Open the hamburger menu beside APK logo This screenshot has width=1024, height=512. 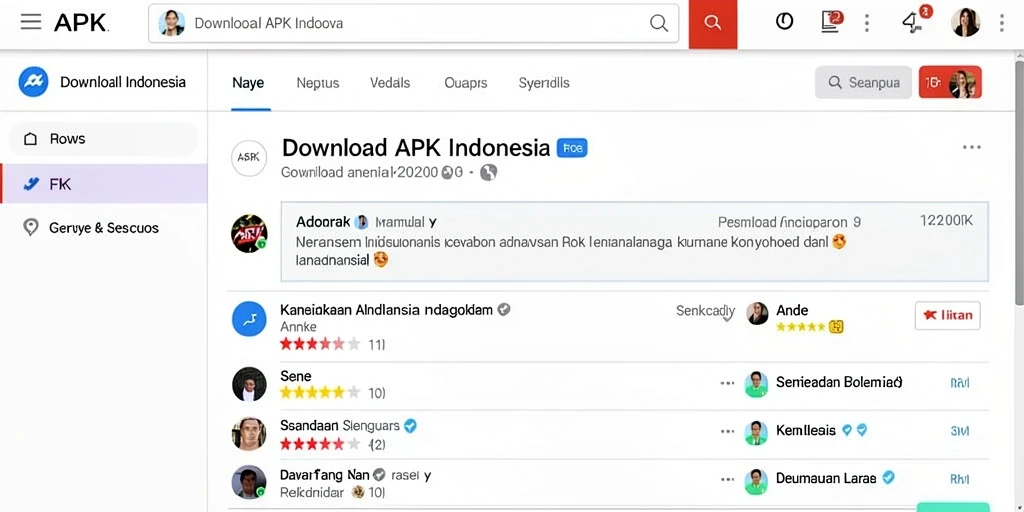[x=30, y=22]
